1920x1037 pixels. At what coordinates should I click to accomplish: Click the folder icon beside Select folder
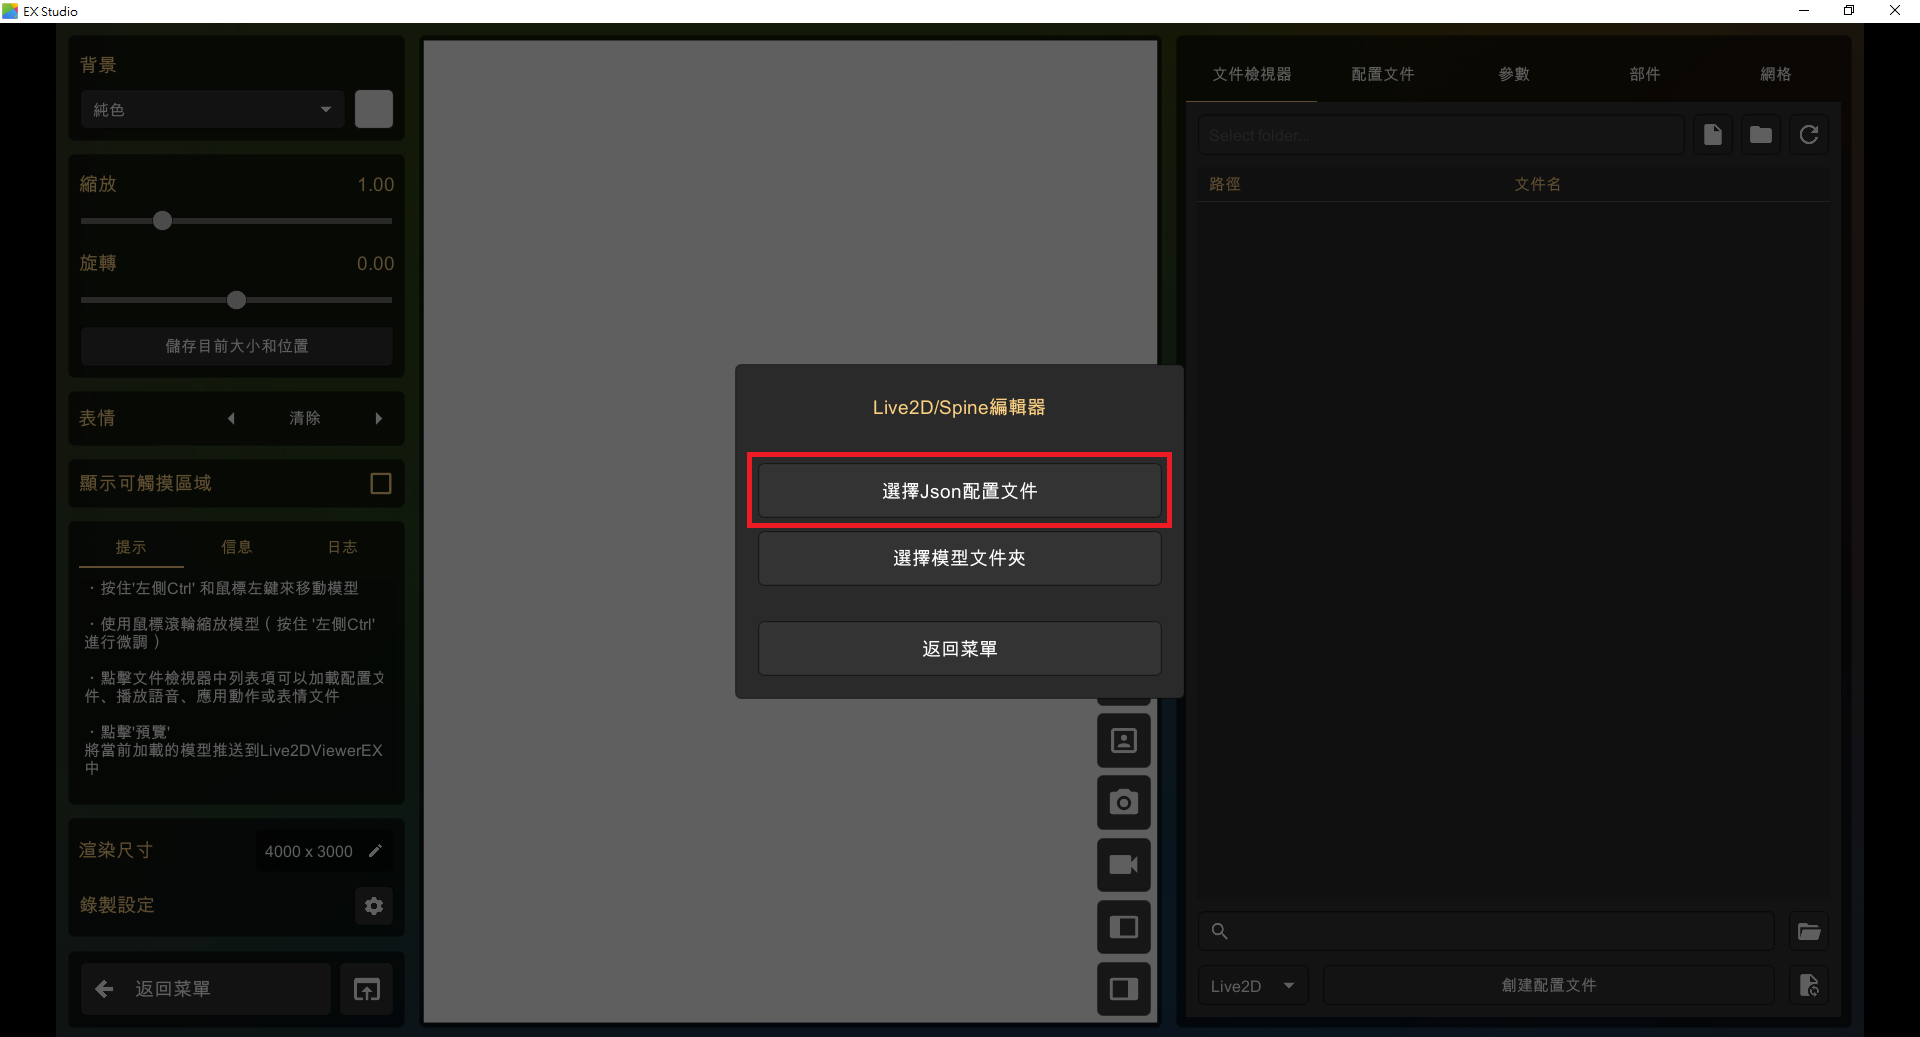[x=1760, y=135]
